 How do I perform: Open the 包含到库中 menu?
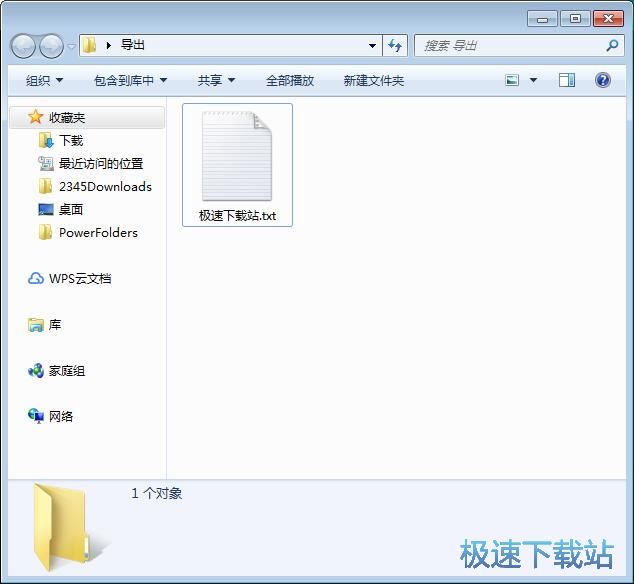[130, 80]
